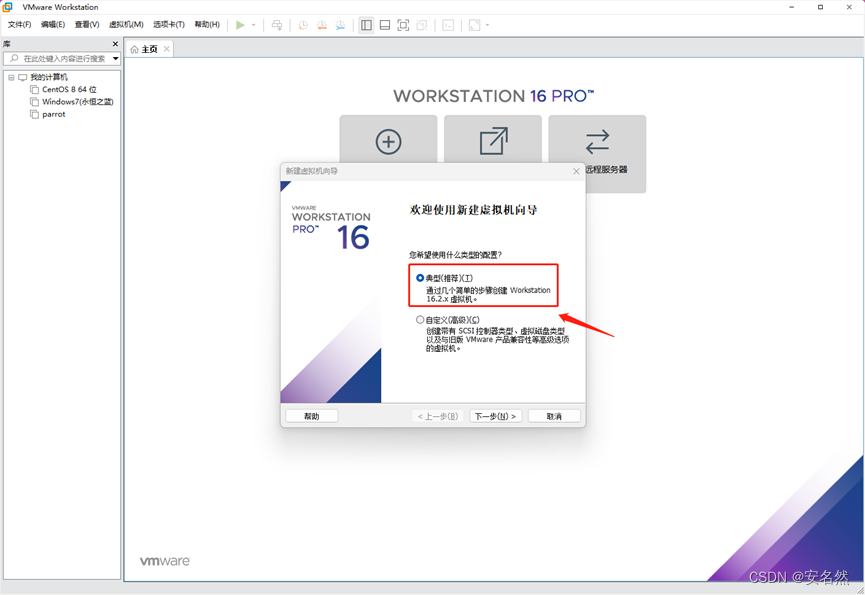Select the CentOS 8 64 位 virtual machine

pos(70,89)
